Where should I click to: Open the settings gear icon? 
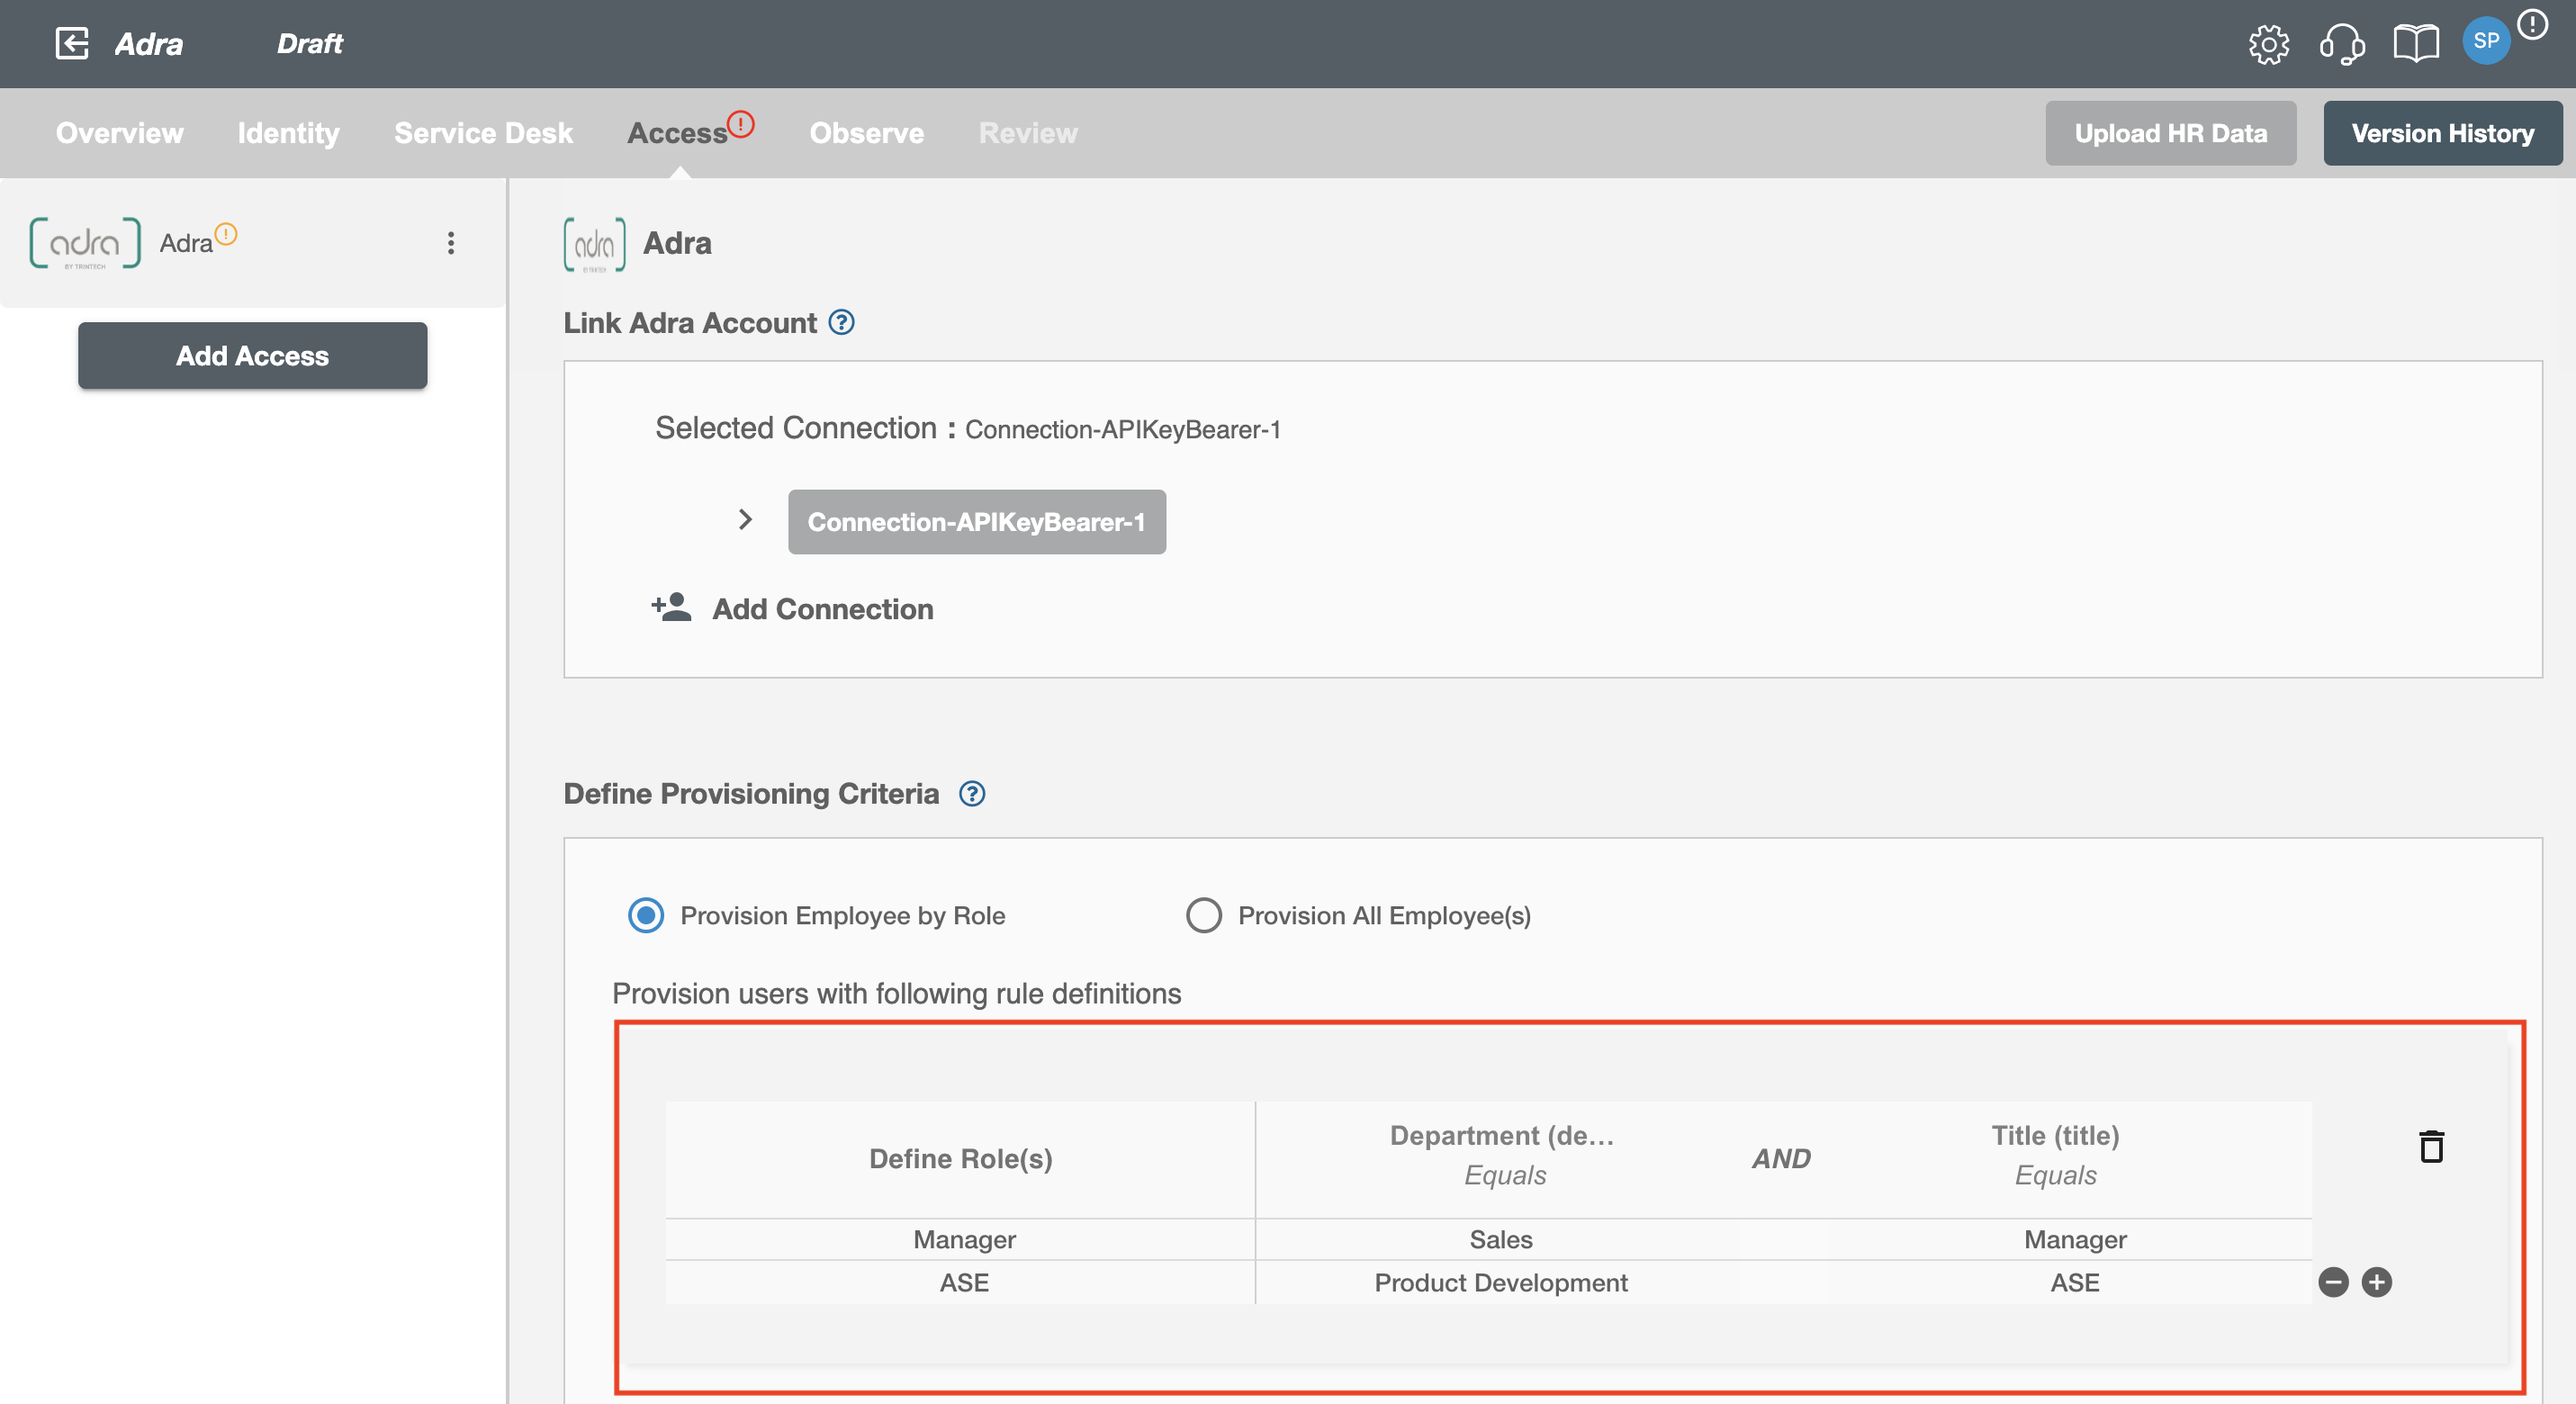(2269, 44)
